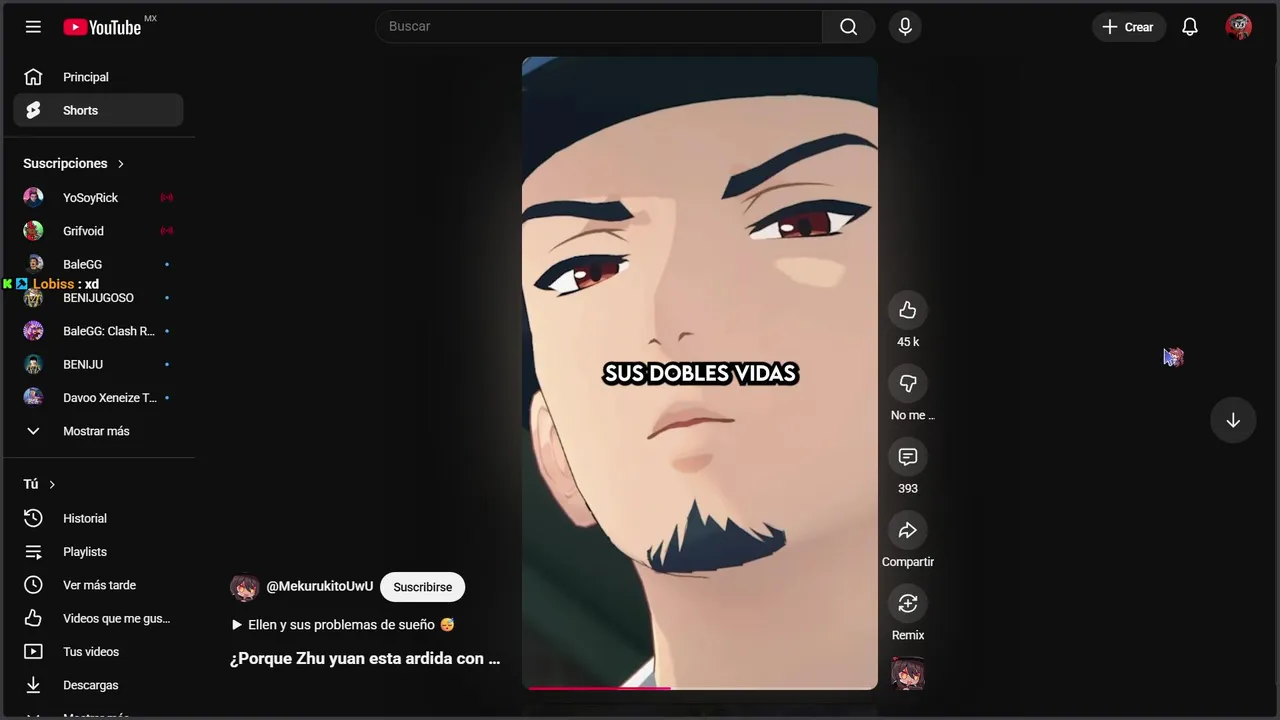Open BaleGG channel
The height and width of the screenshot is (720, 1280).
click(x=98, y=264)
